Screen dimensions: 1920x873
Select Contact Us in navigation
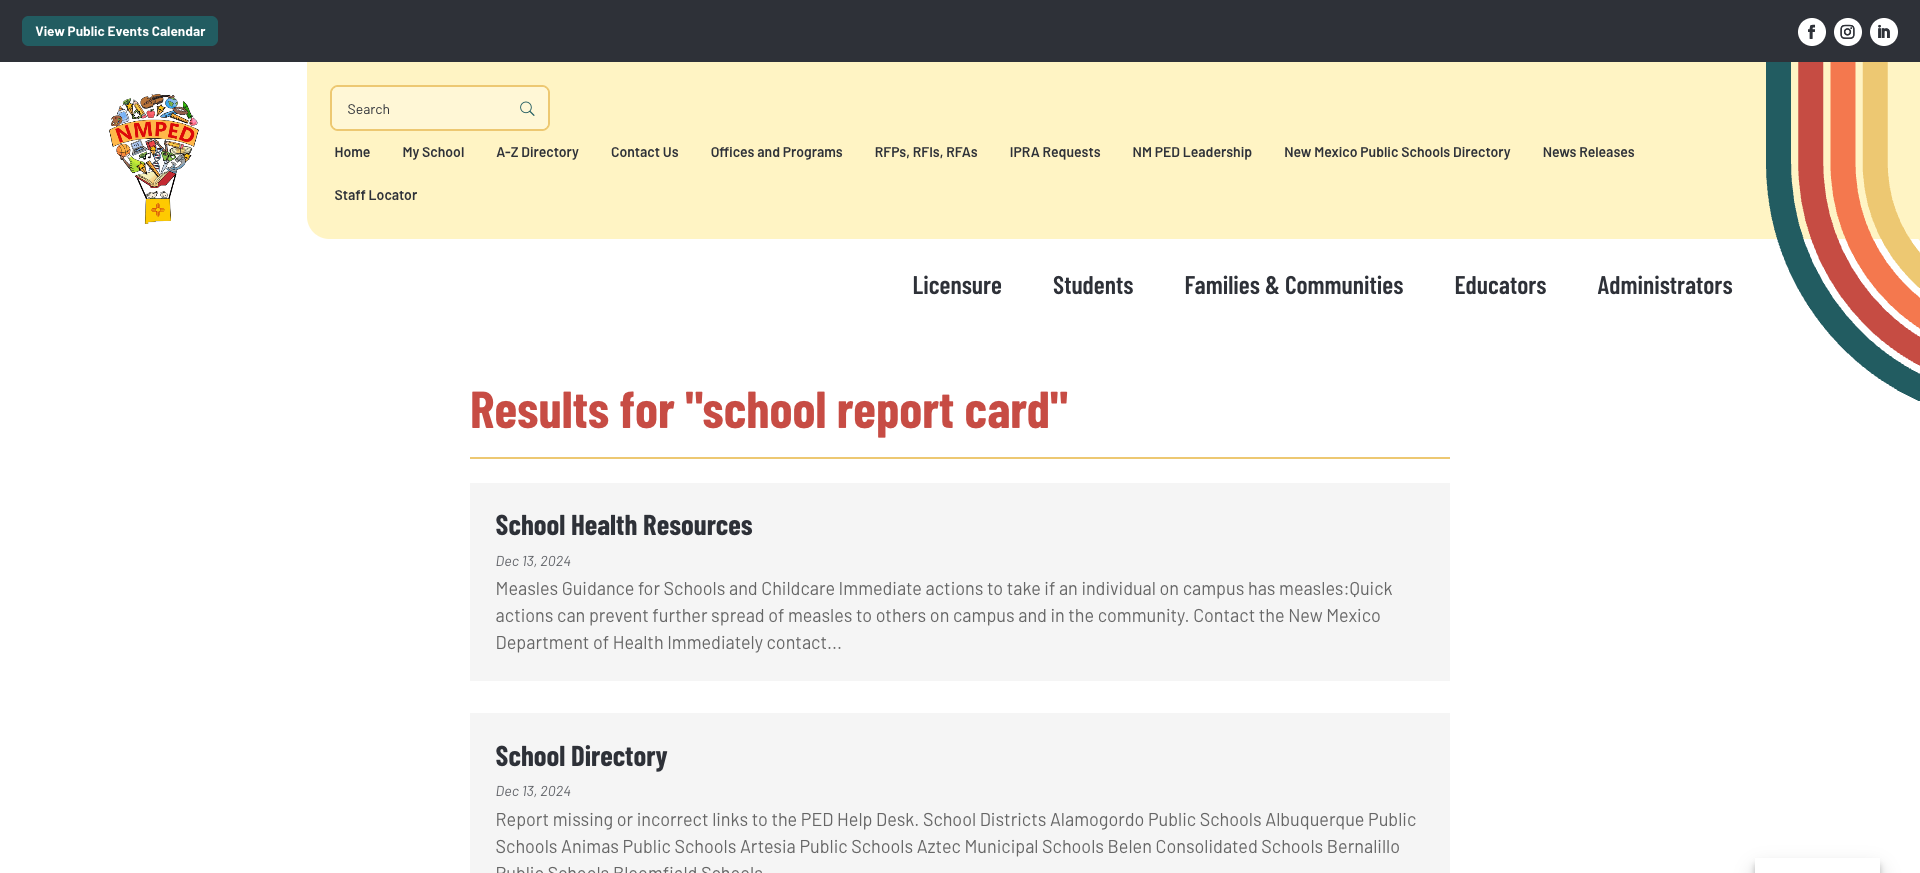click(x=644, y=152)
